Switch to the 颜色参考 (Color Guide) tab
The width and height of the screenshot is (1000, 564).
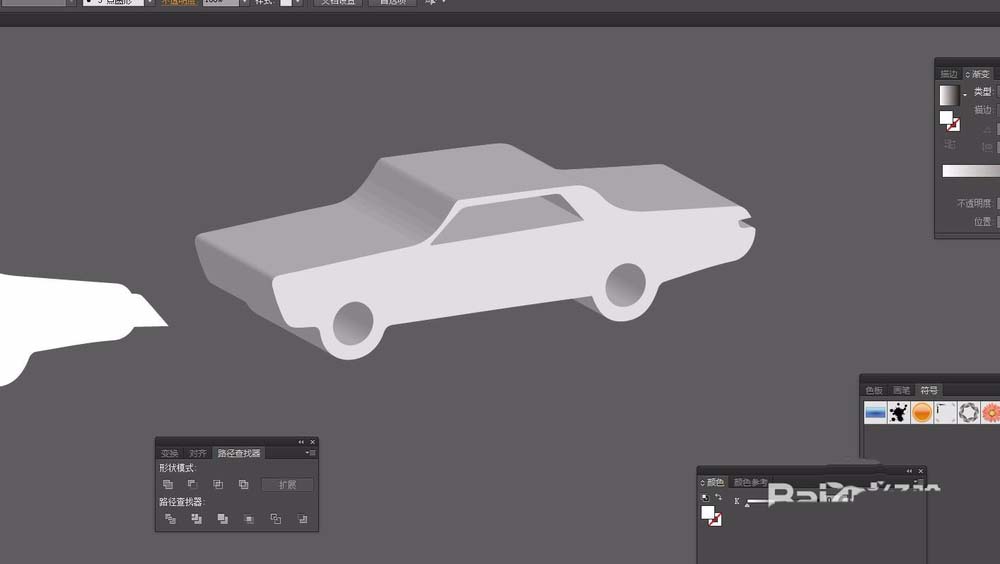(751, 482)
